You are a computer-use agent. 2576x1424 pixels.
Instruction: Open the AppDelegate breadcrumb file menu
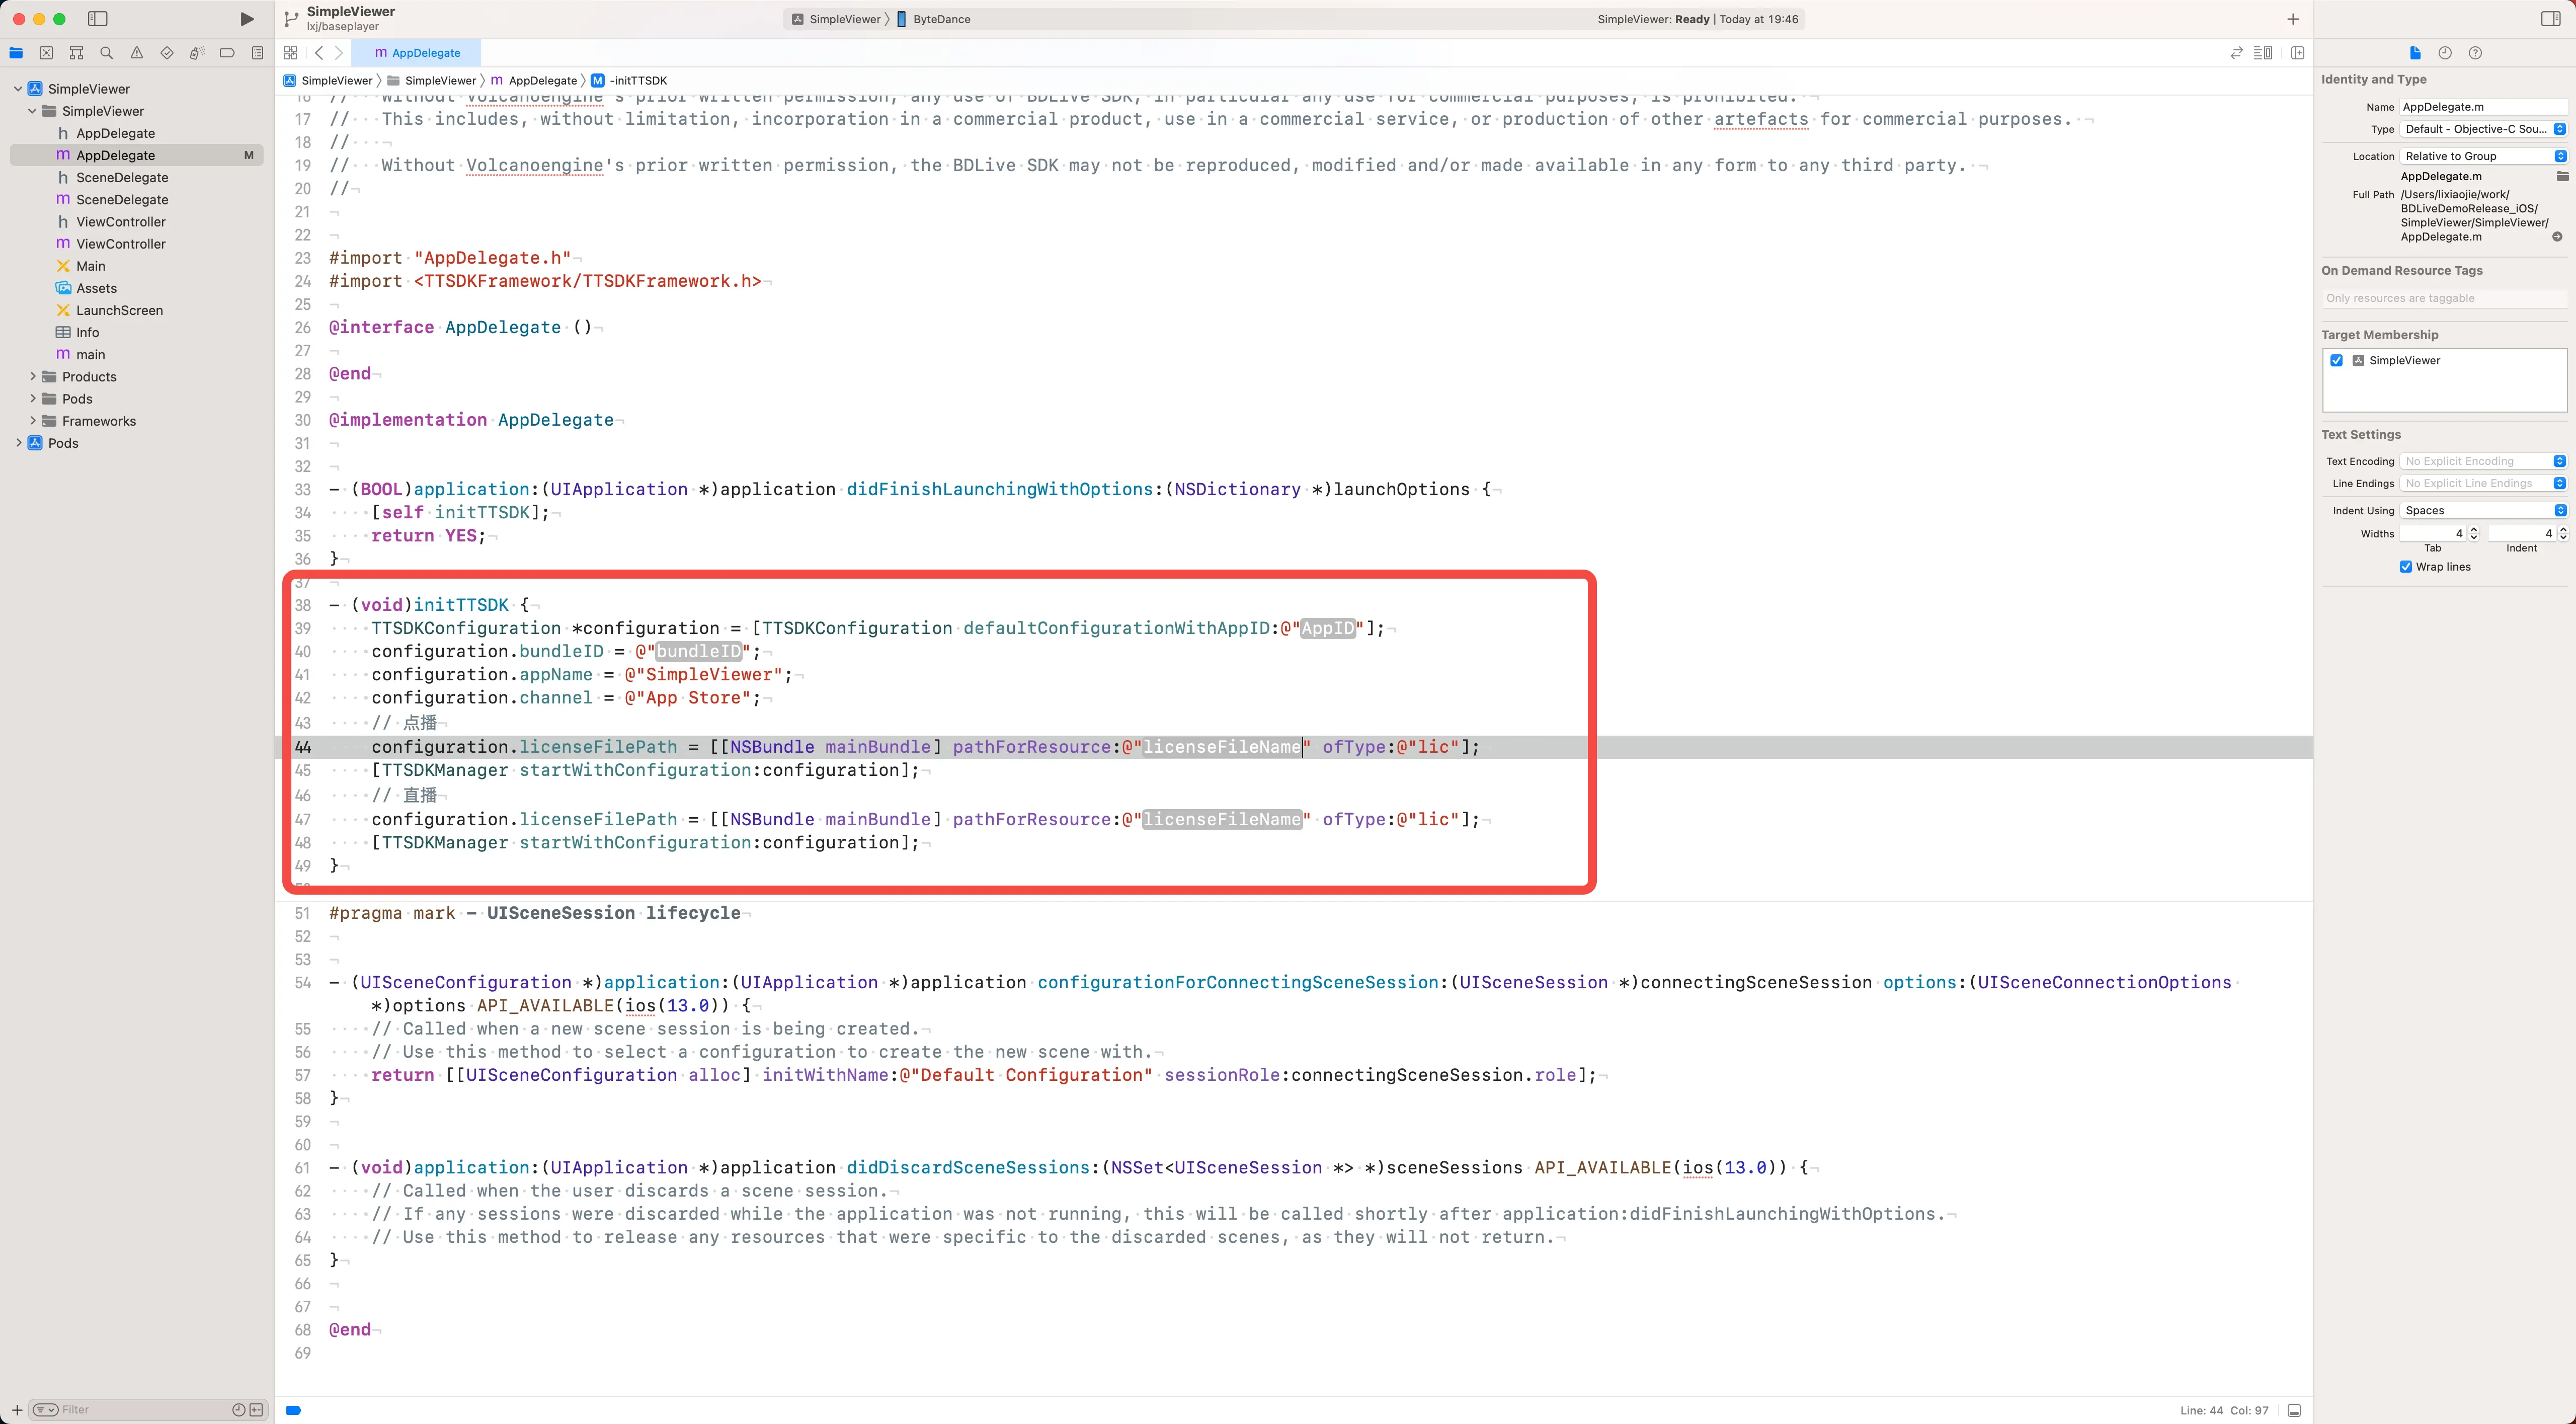(x=534, y=81)
